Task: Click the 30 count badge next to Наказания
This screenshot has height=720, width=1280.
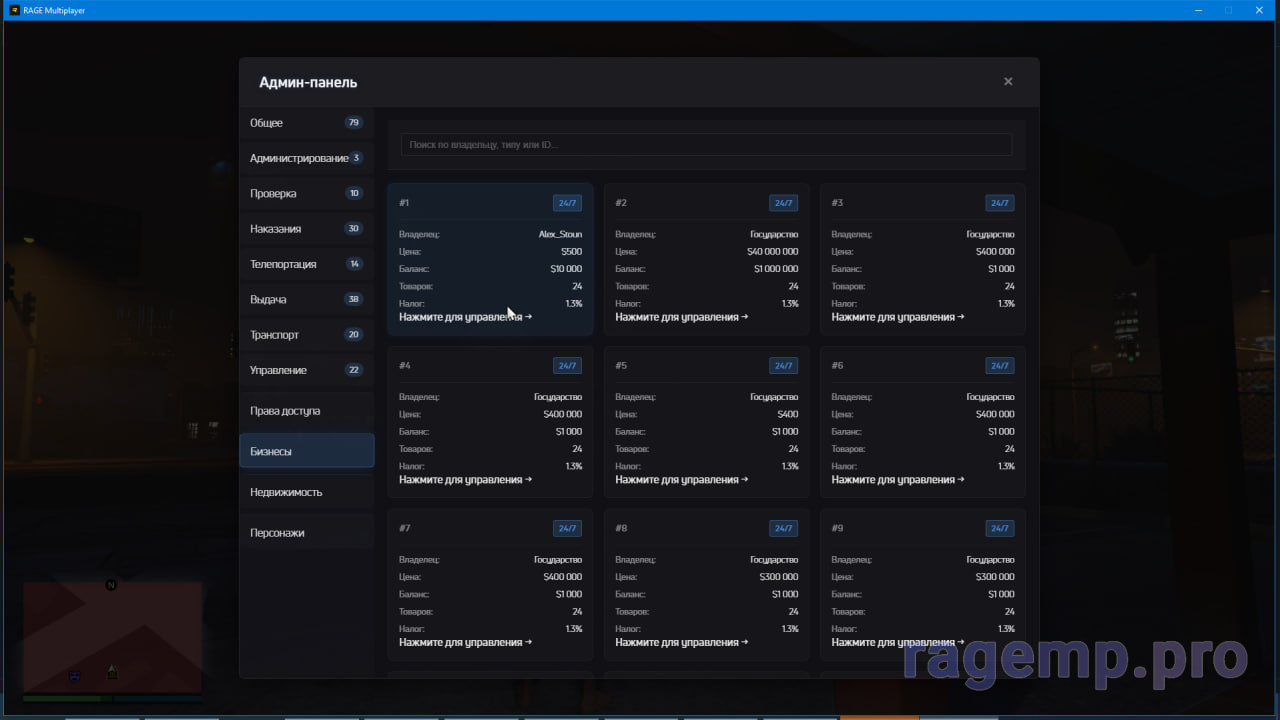Action: (x=353, y=229)
